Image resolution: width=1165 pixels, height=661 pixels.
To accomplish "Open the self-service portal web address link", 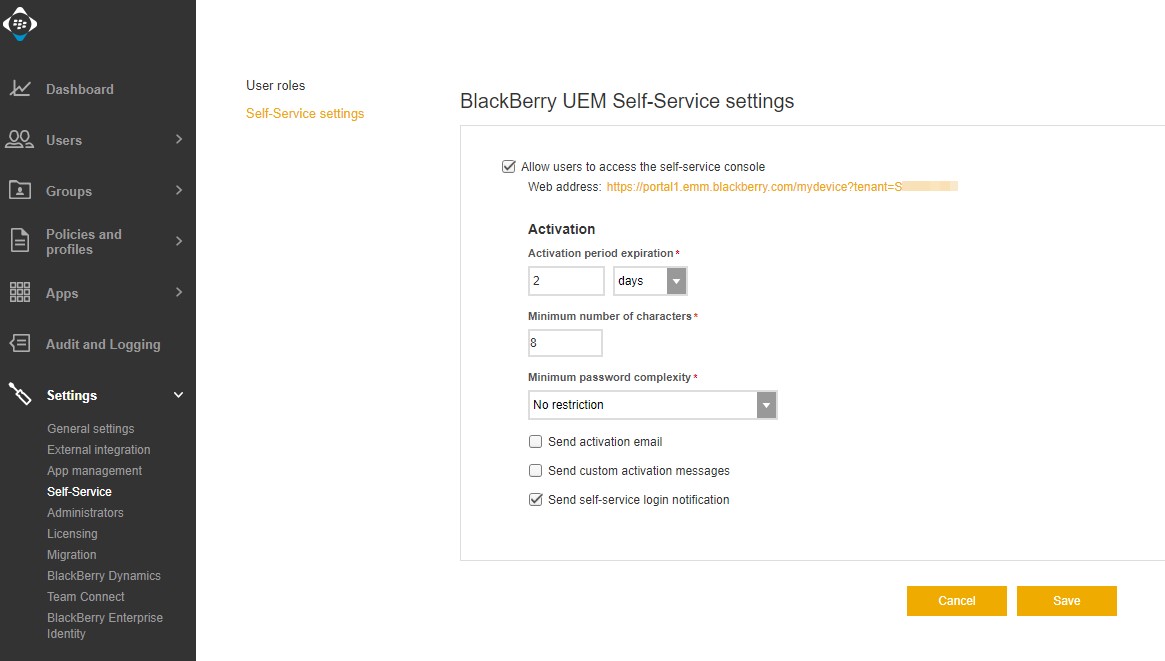I will coord(750,187).
